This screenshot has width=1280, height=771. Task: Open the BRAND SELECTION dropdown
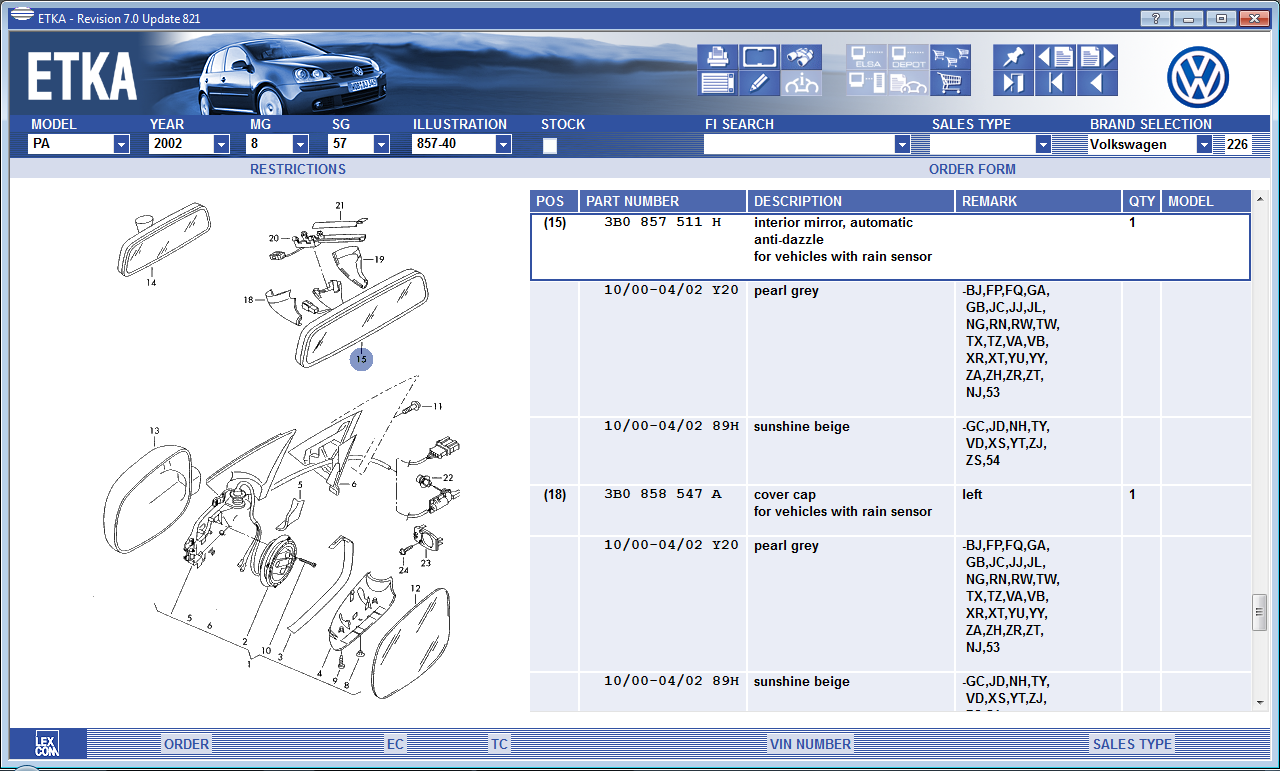click(1203, 145)
